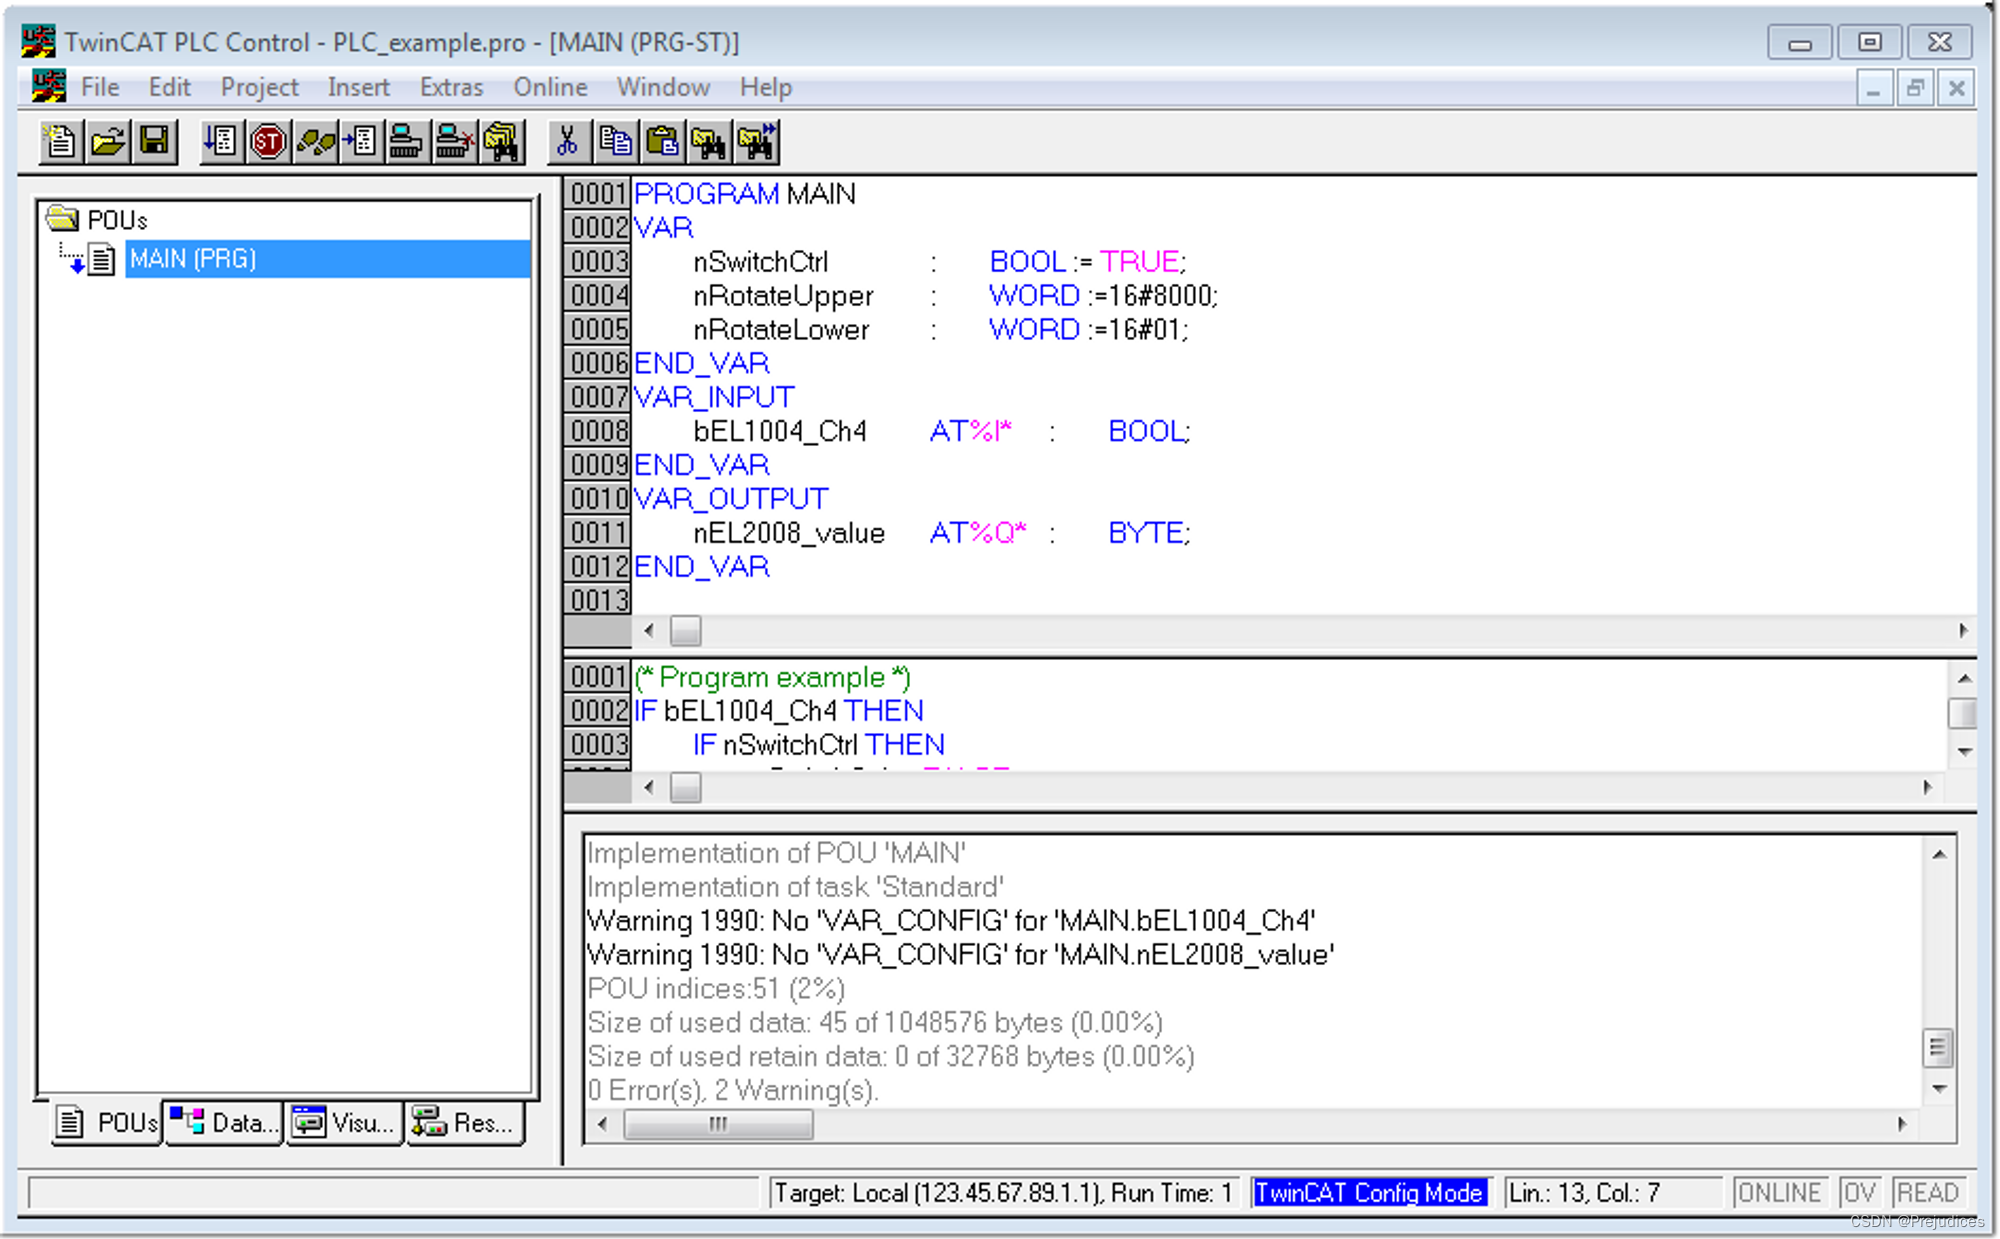Toggle the ONLINE status indicator
The image size is (2000, 1239).
pyautogui.click(x=1779, y=1192)
